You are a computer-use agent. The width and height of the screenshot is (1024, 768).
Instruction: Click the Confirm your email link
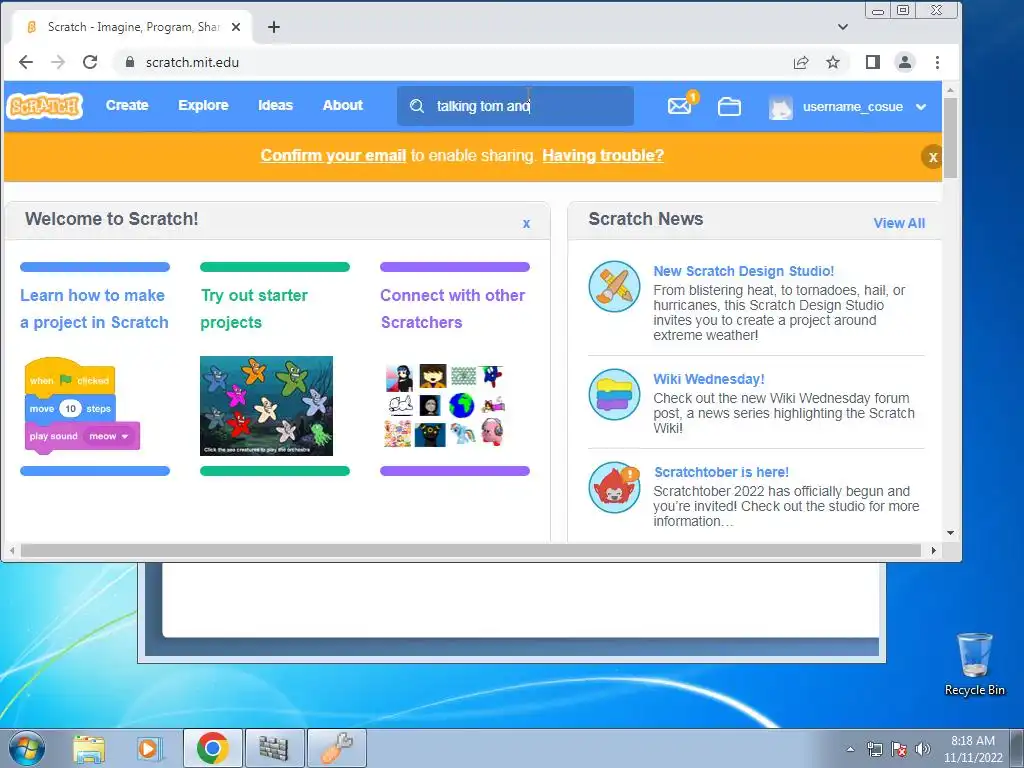[x=333, y=155]
